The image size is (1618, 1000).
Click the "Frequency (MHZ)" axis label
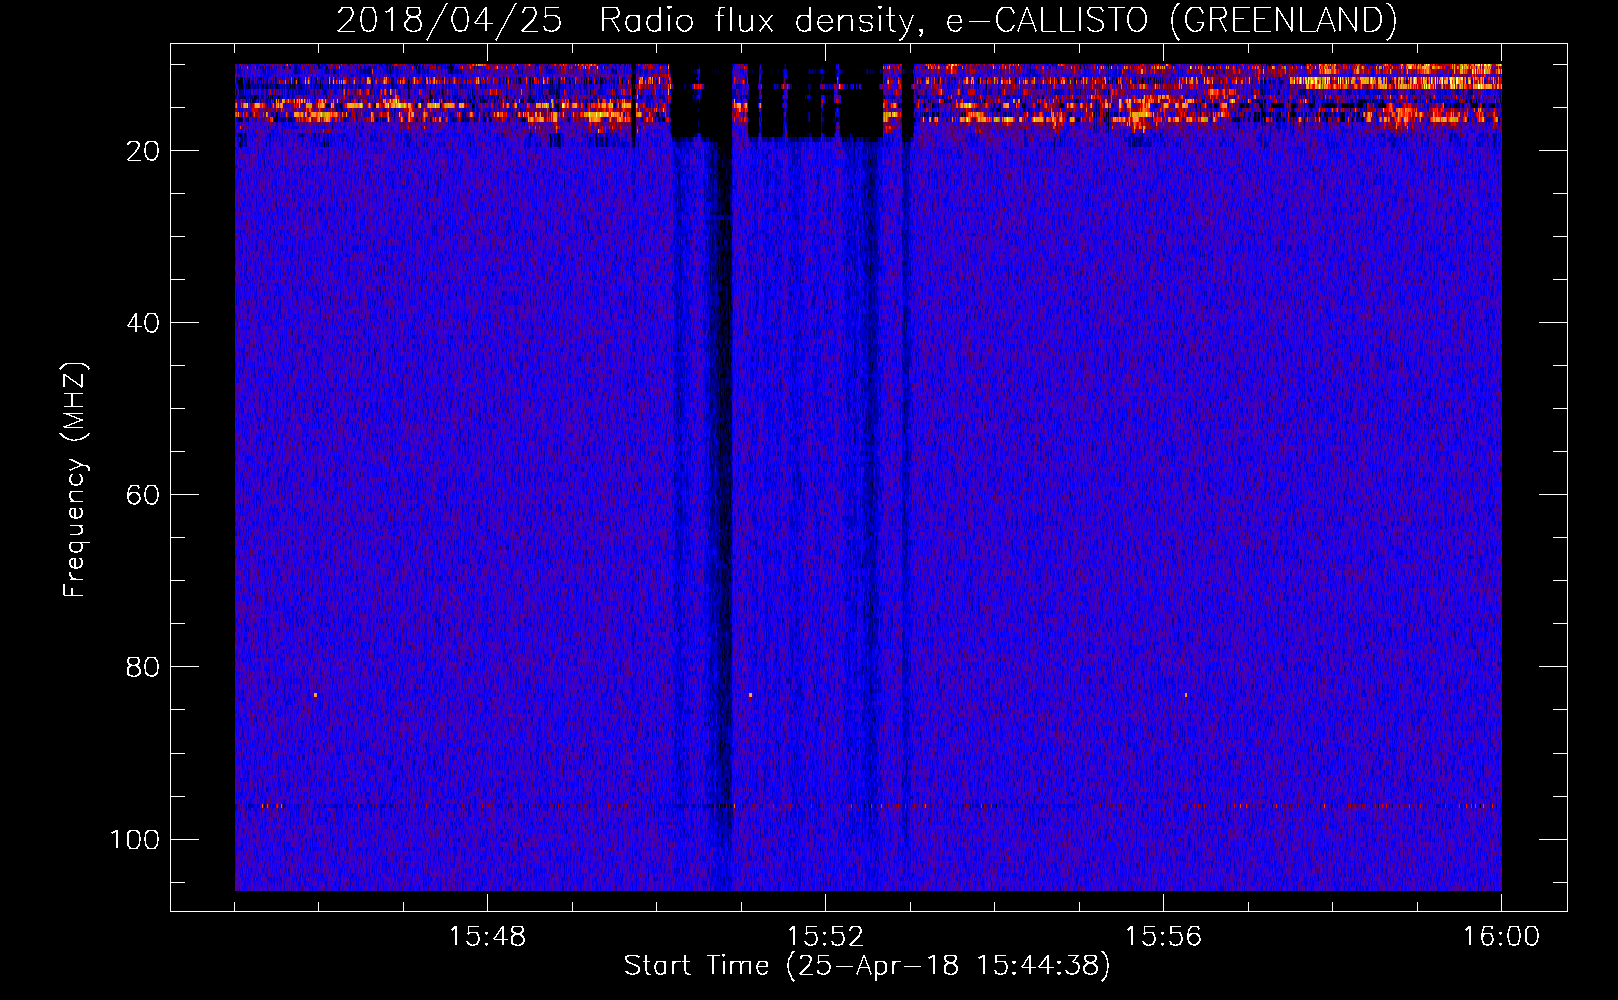pos(75,479)
